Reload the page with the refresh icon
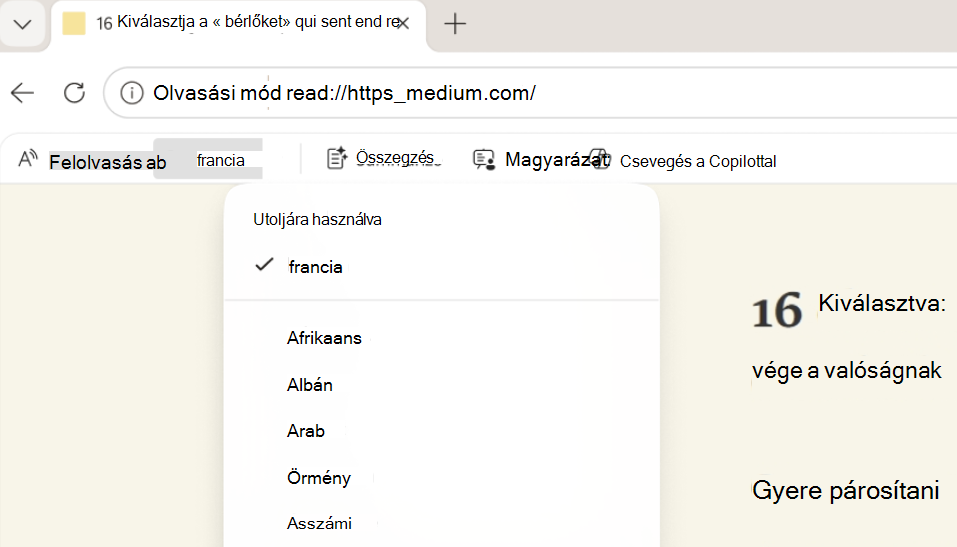 click(74, 93)
